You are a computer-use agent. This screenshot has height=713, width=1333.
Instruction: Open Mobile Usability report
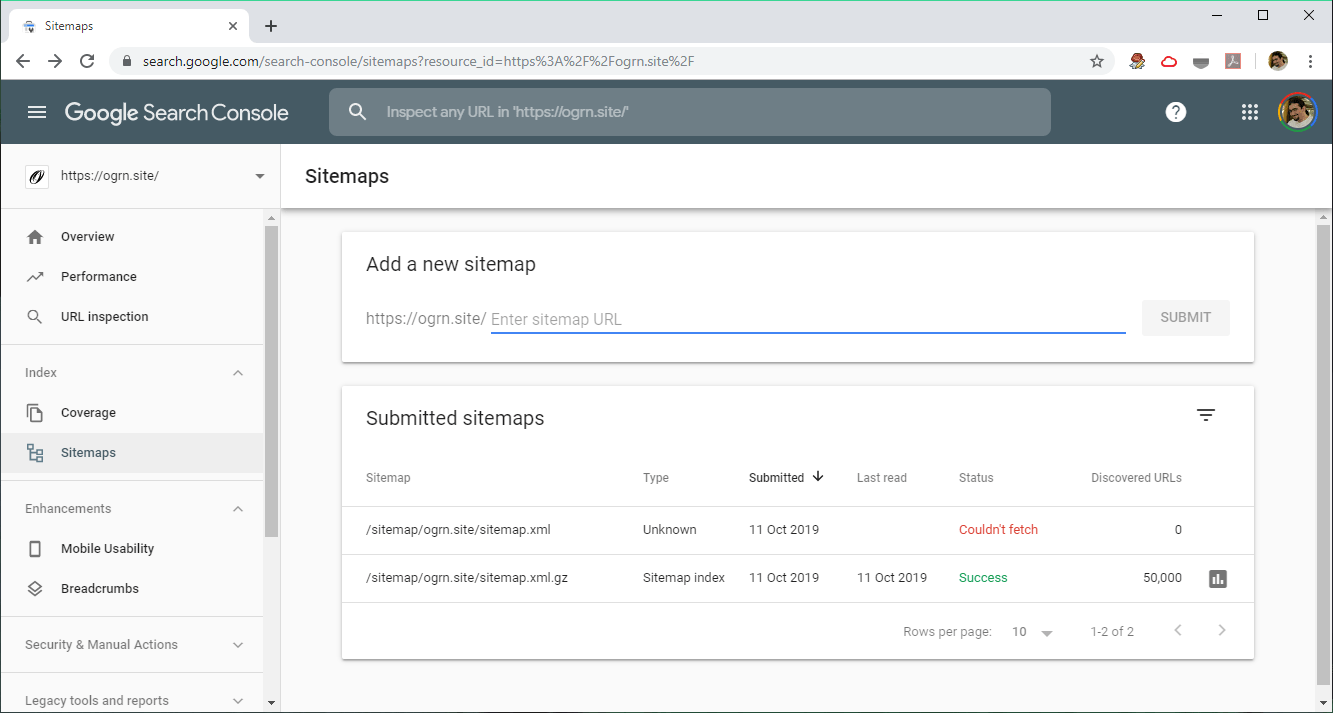click(x=132, y=549)
